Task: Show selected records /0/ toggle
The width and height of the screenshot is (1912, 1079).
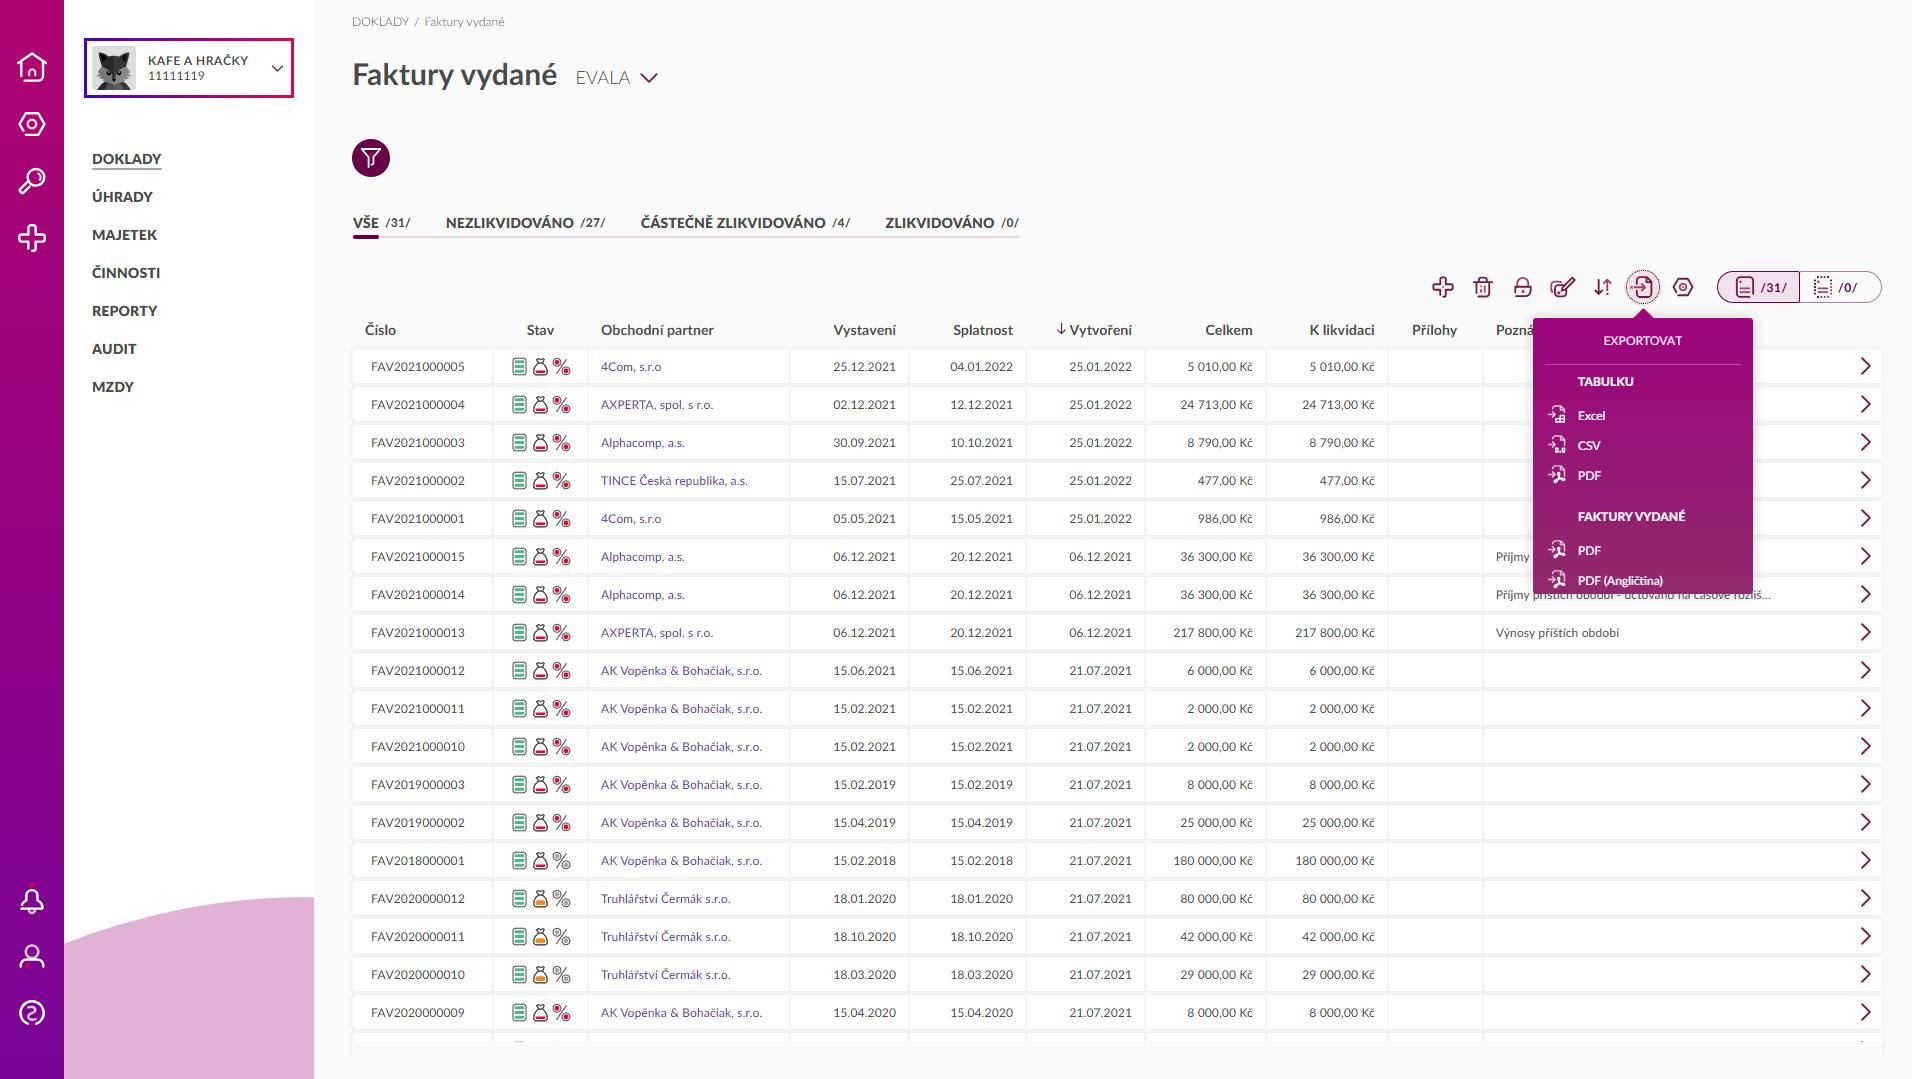Action: click(x=1840, y=287)
